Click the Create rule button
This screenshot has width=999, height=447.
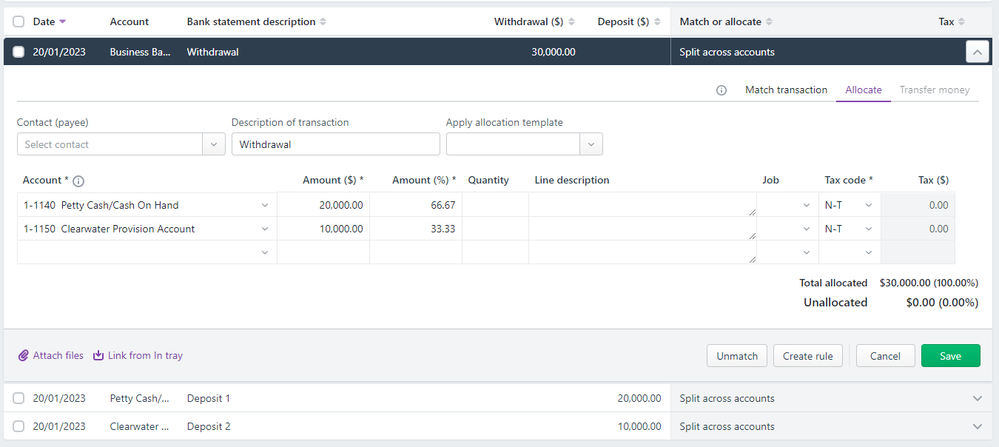810,356
